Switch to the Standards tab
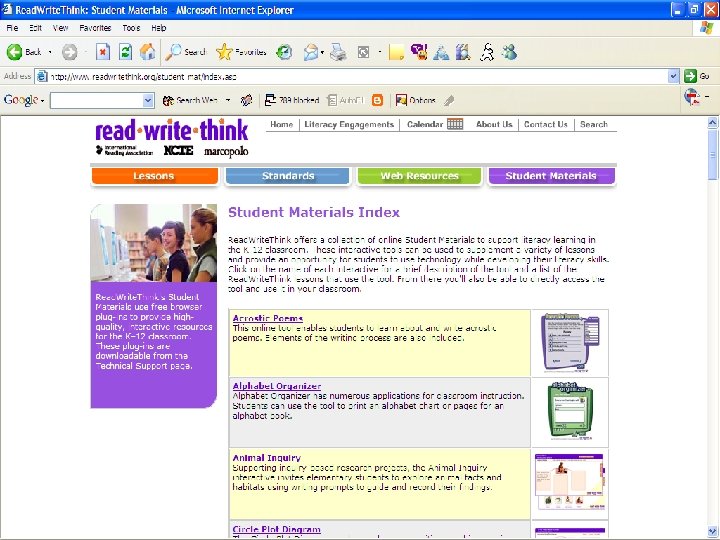The width and height of the screenshot is (720, 540). (x=287, y=176)
